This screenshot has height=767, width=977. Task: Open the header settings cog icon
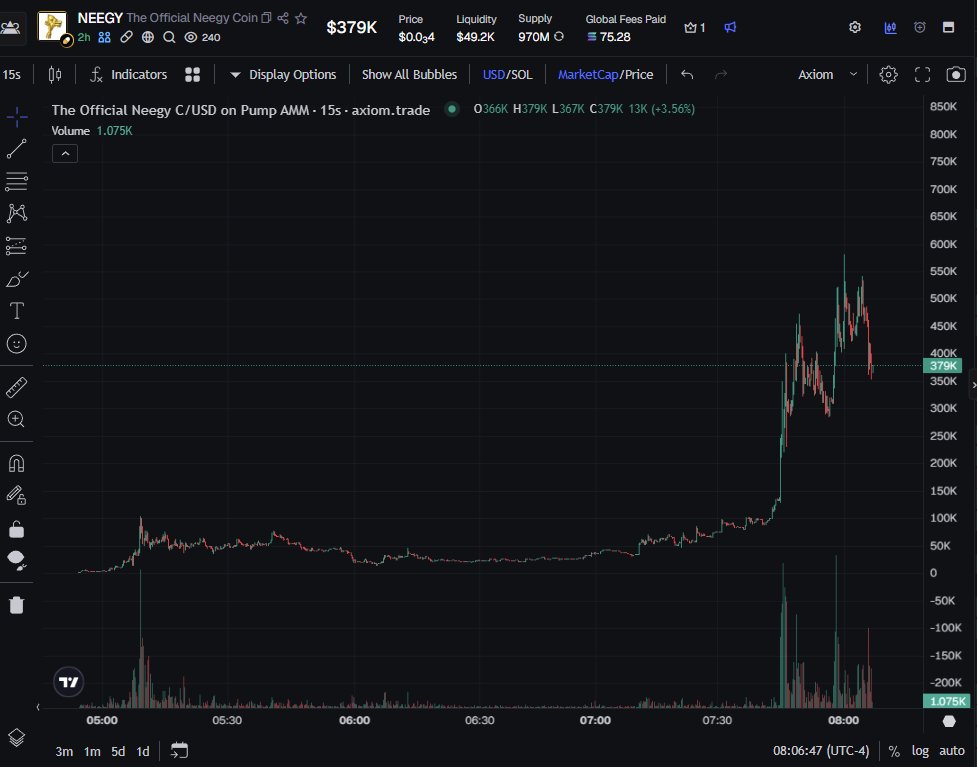click(855, 27)
